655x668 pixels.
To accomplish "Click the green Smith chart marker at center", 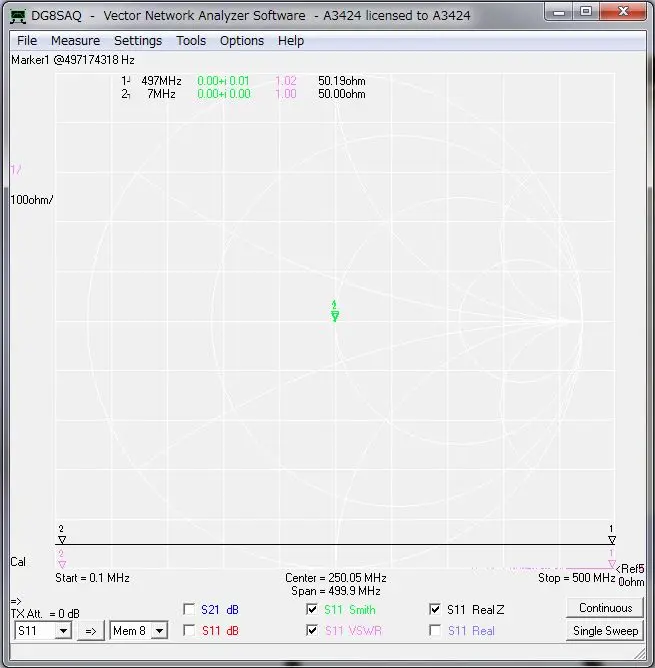I will tap(335, 316).
